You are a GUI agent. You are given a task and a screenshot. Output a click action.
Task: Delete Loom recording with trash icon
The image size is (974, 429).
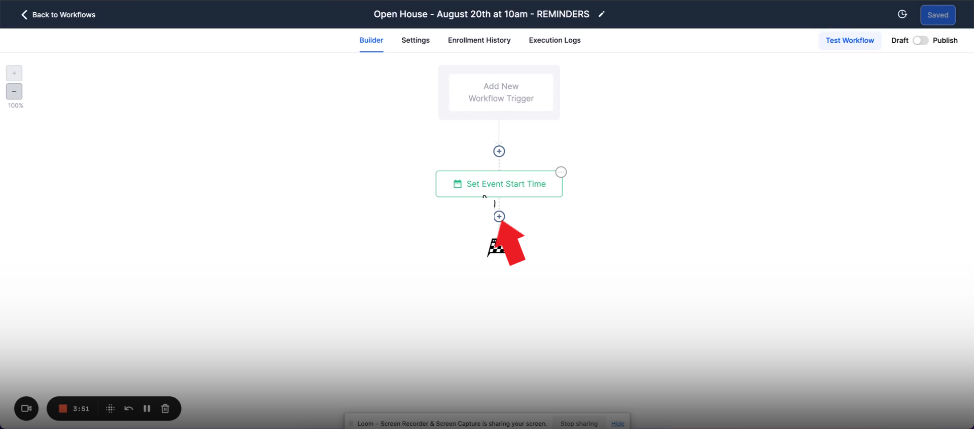tap(165, 409)
